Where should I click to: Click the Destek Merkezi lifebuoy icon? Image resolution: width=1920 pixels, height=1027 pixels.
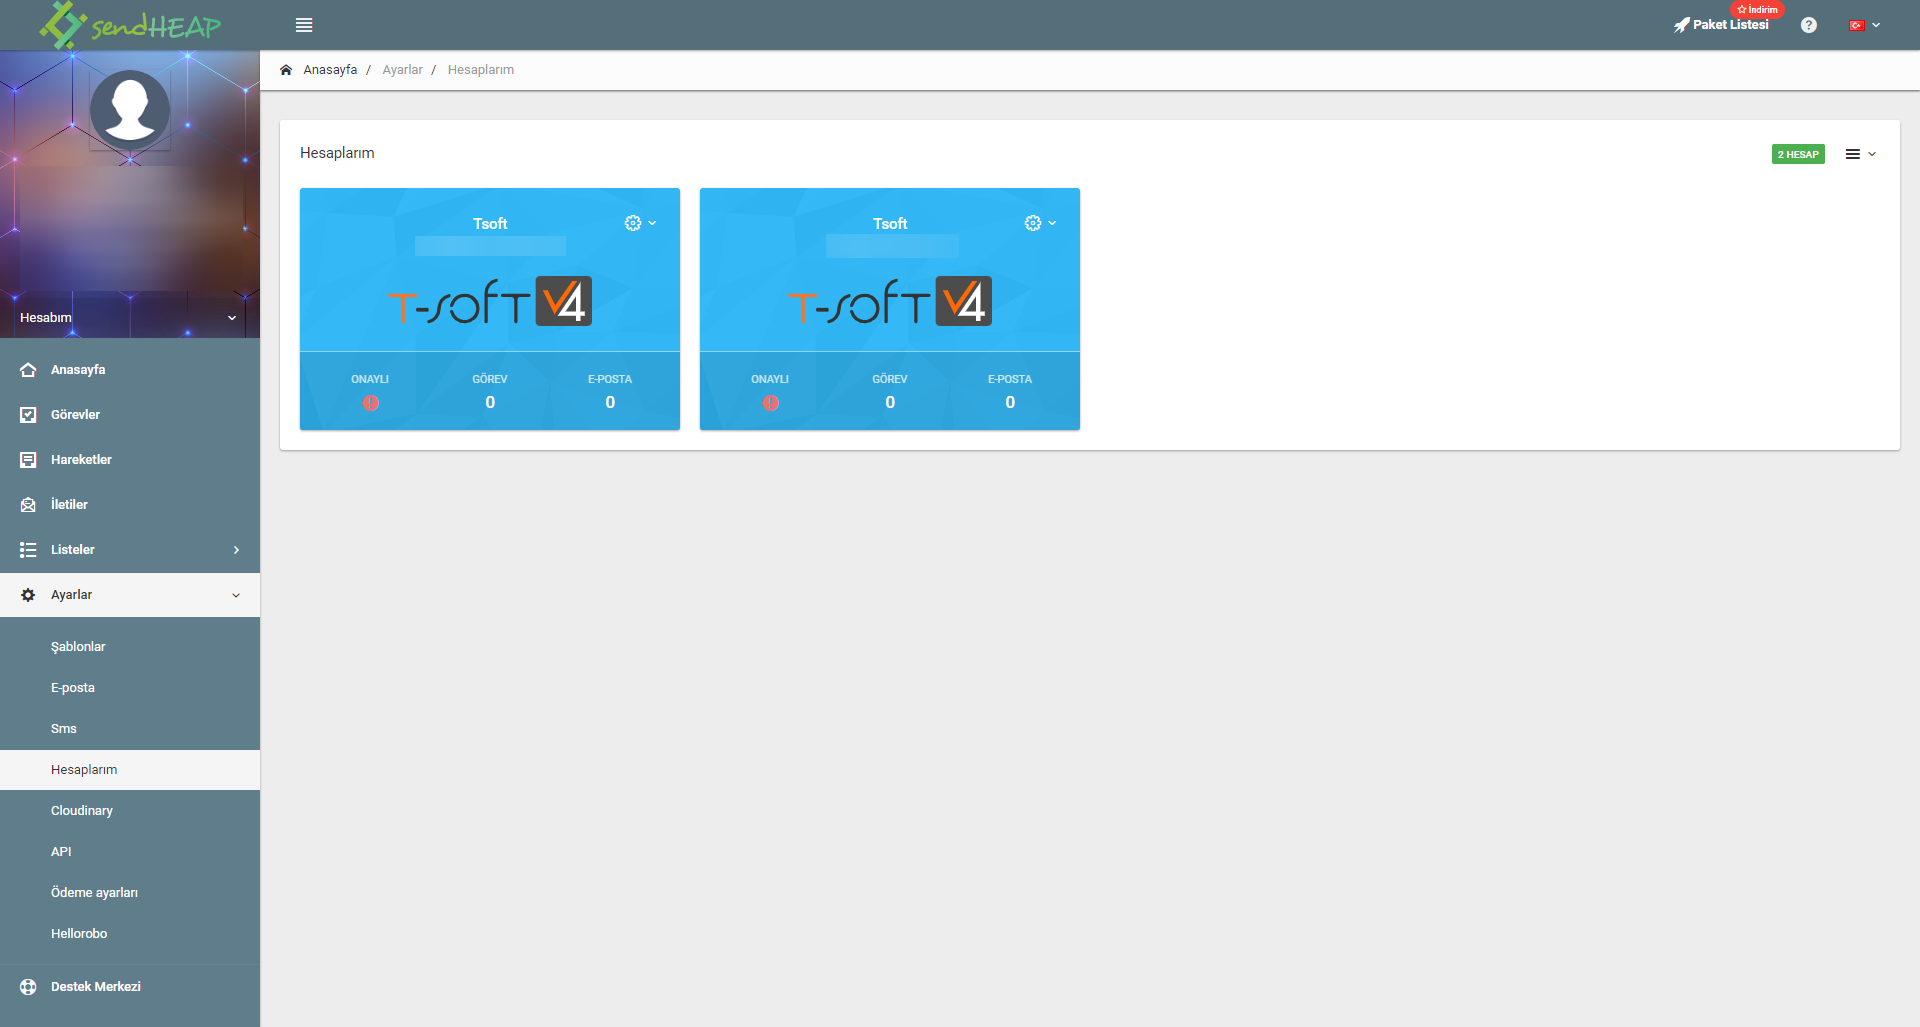[28, 987]
